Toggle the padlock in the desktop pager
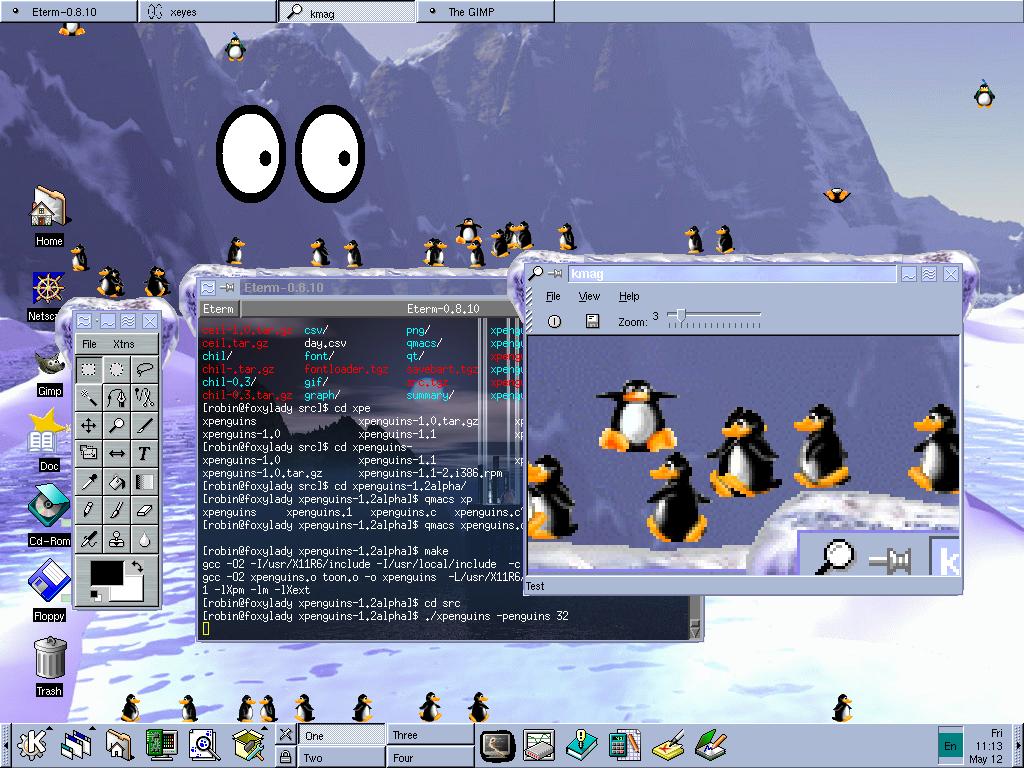Image resolution: width=1024 pixels, height=768 pixels. (x=285, y=757)
